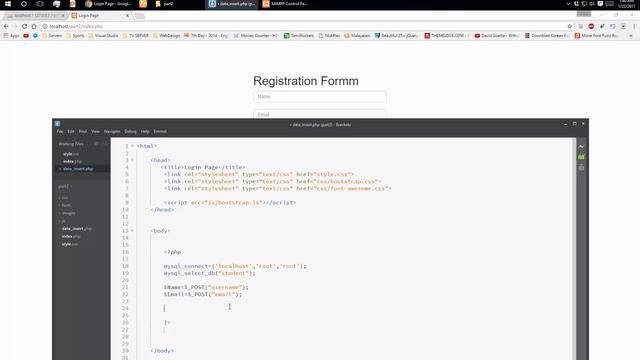Go to Chrome home page
The width and height of the screenshot is (640, 360).
pyautogui.click(x=34, y=26)
